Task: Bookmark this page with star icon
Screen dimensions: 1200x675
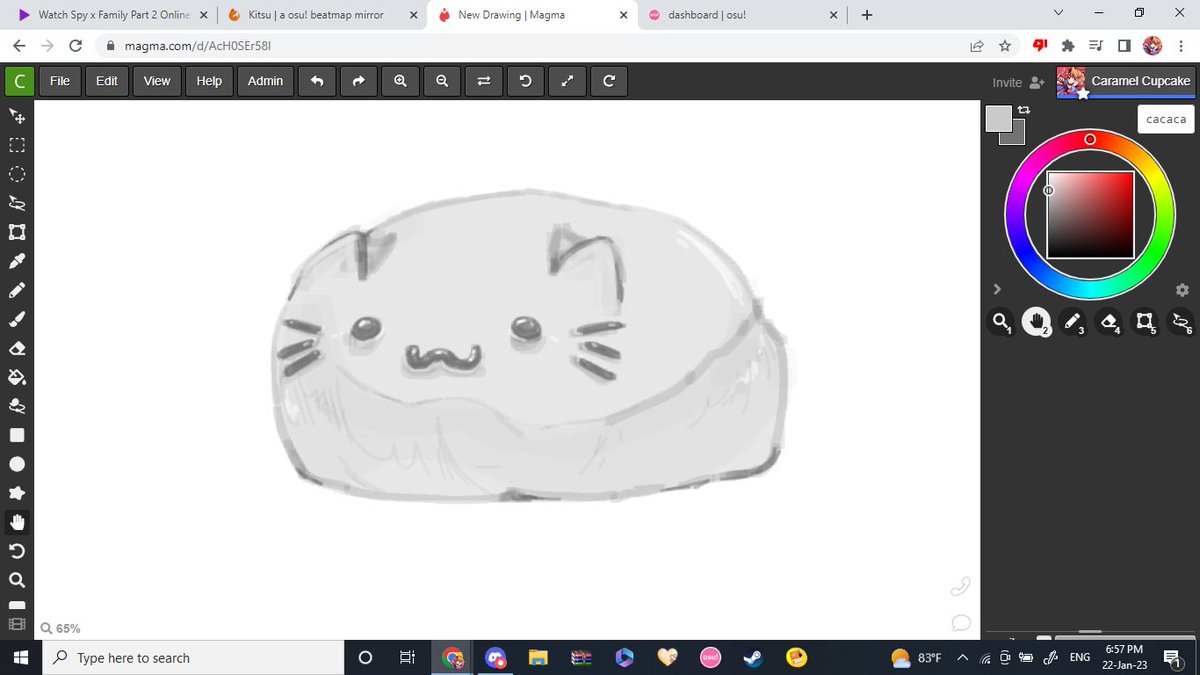Action: pyautogui.click(x=1005, y=46)
